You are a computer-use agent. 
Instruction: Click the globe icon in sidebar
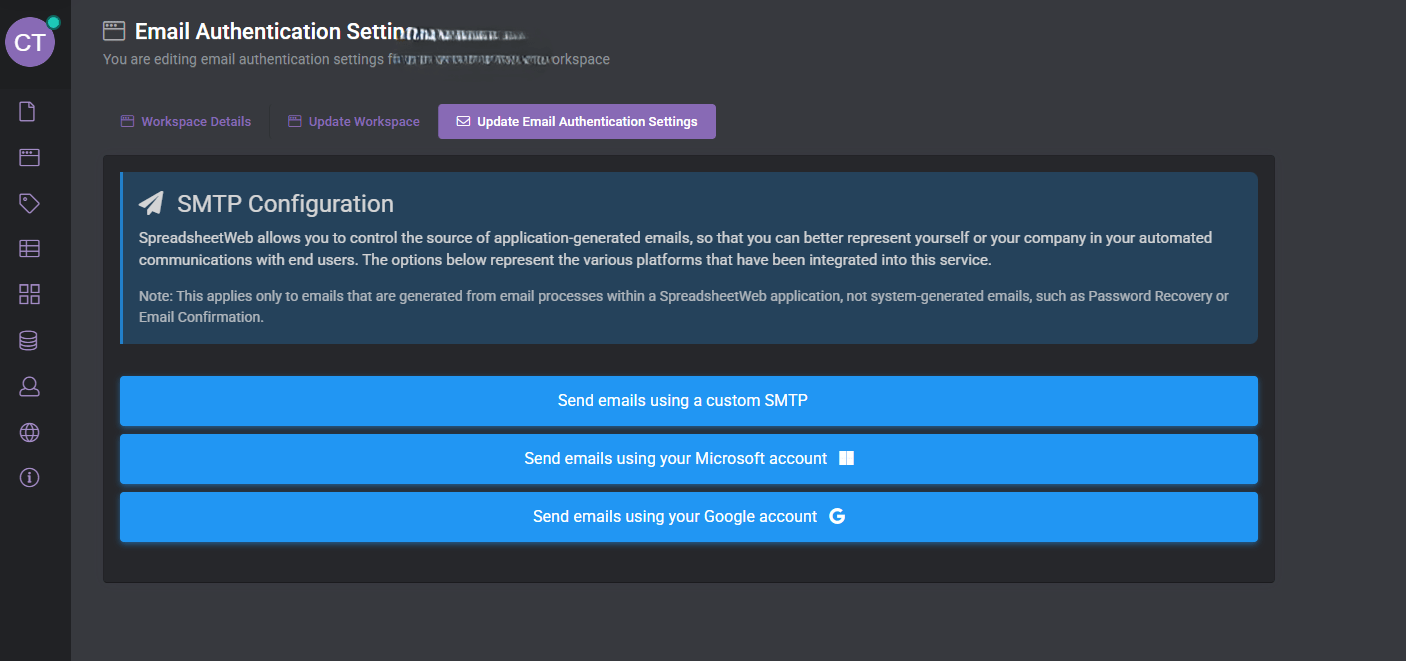coord(29,432)
